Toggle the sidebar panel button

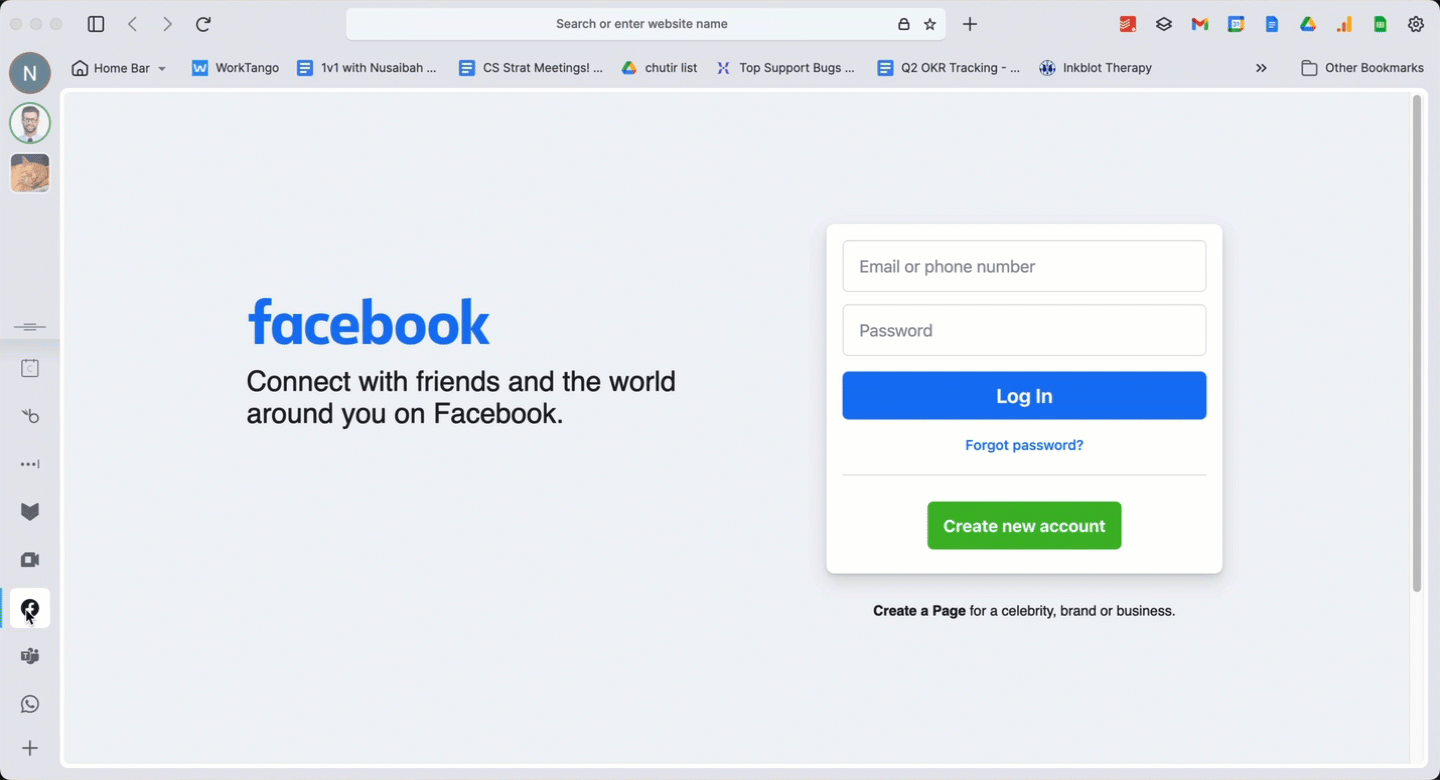click(x=96, y=24)
